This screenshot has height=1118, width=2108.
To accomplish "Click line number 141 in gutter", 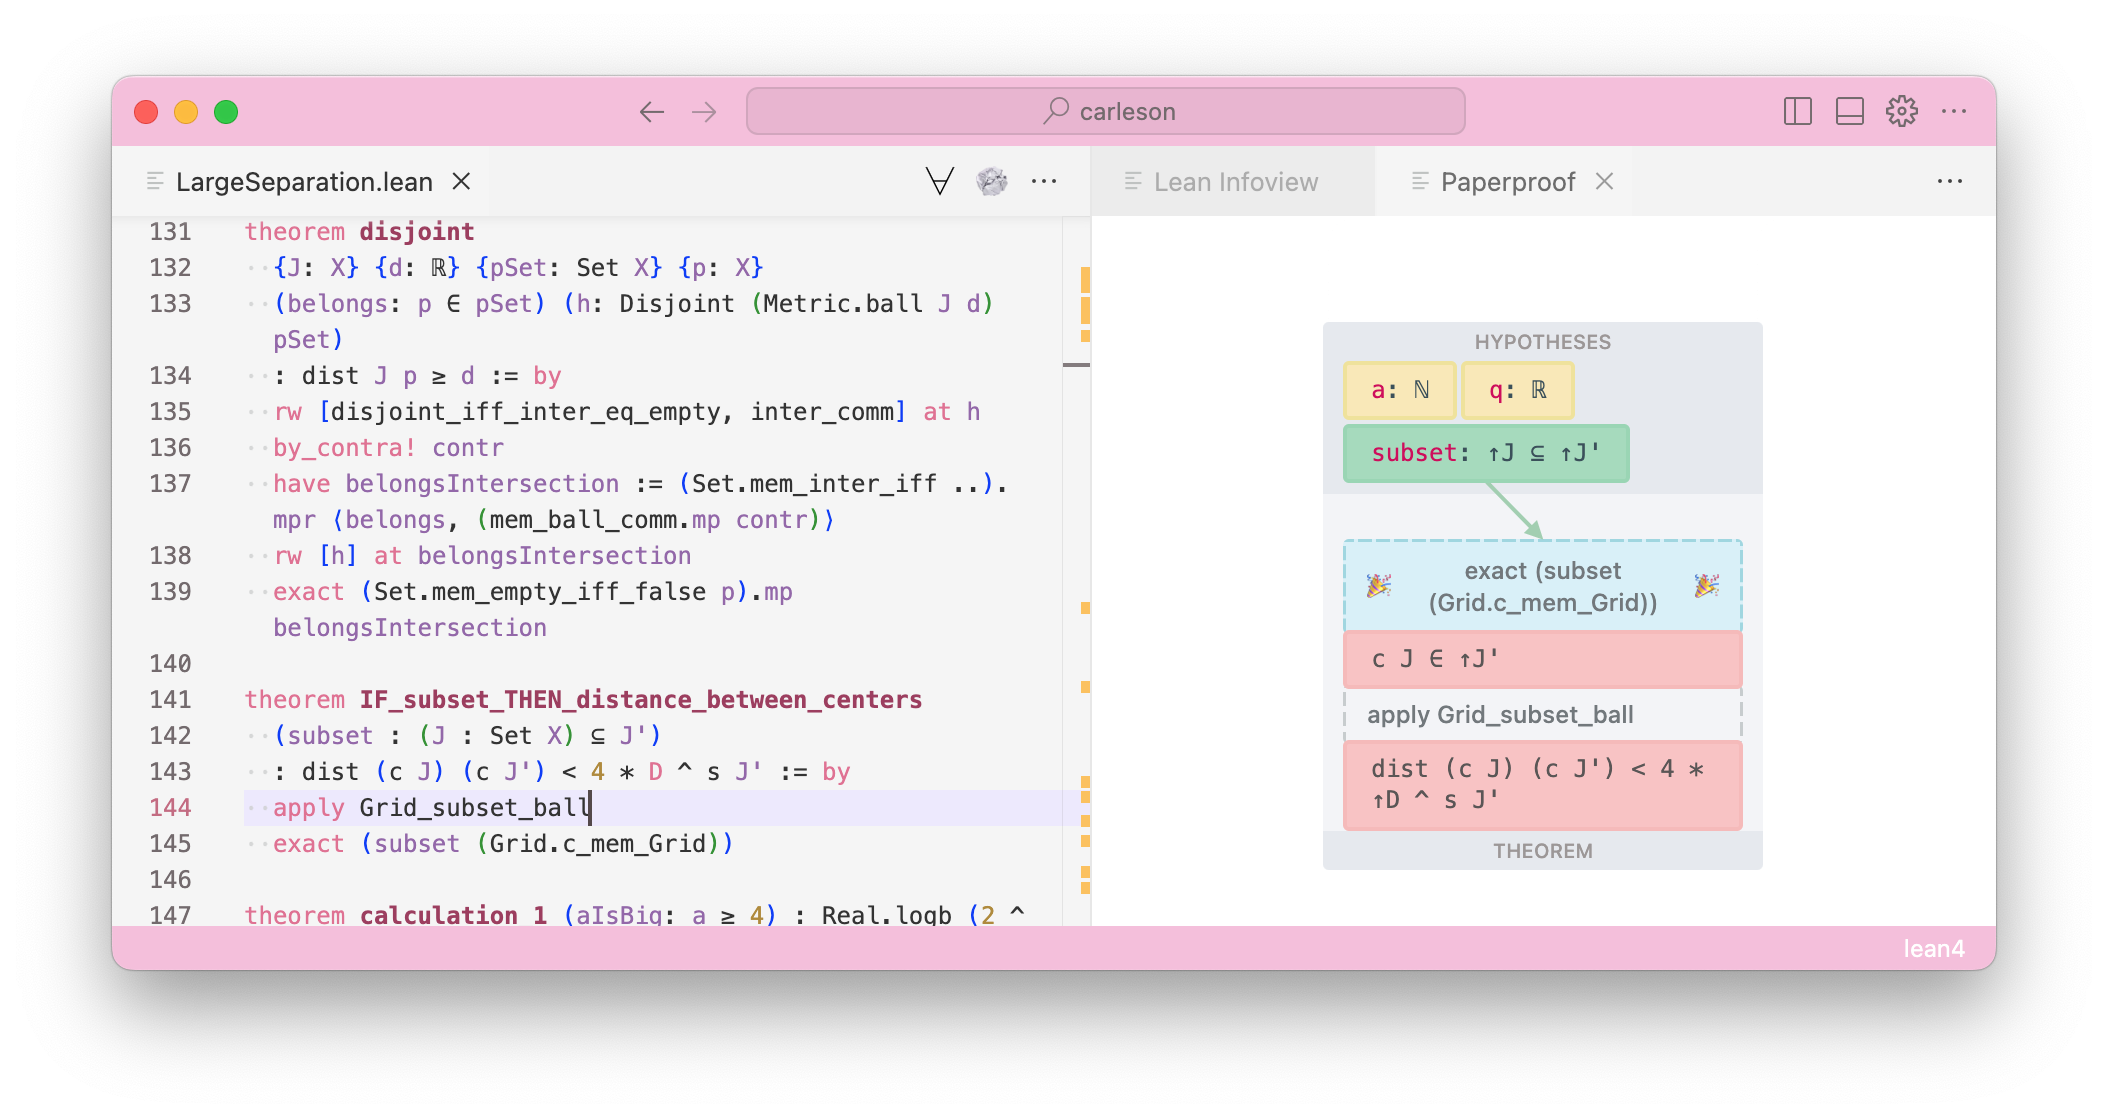I will [170, 699].
